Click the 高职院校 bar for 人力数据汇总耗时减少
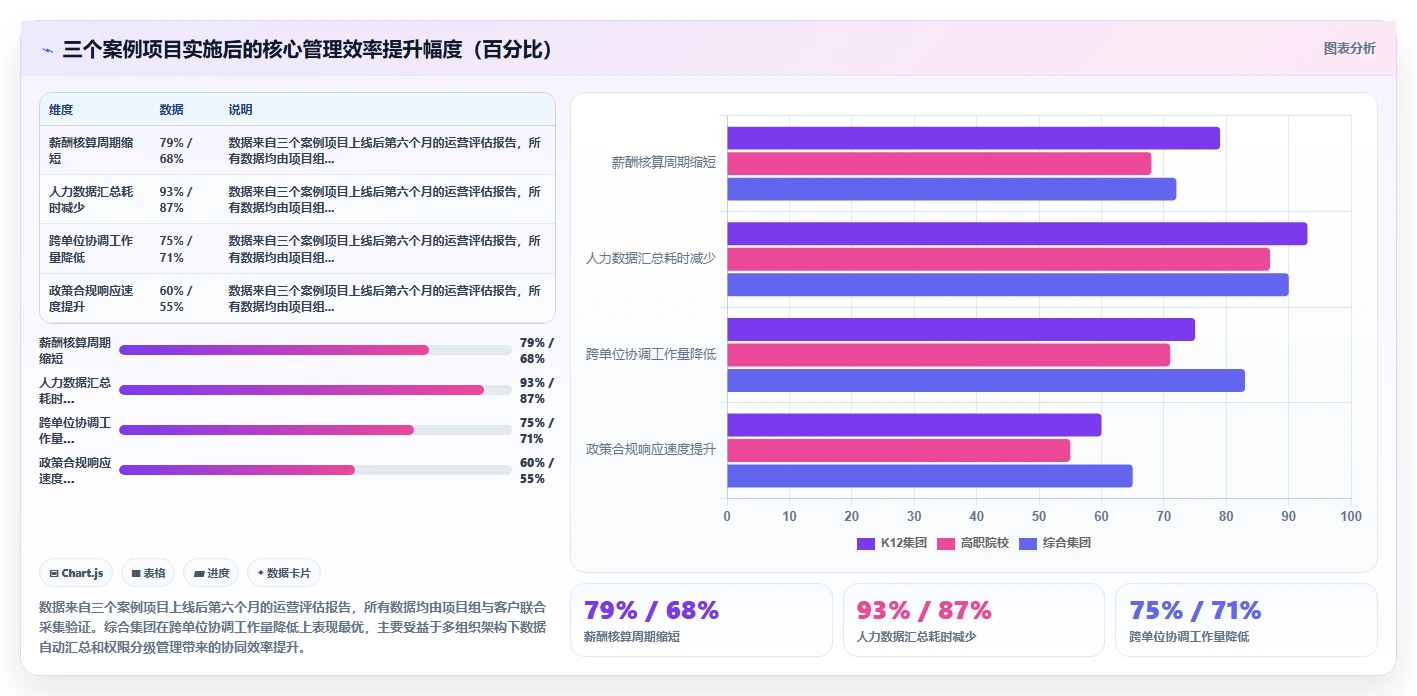The width and height of the screenshot is (1417, 696). 998,259
